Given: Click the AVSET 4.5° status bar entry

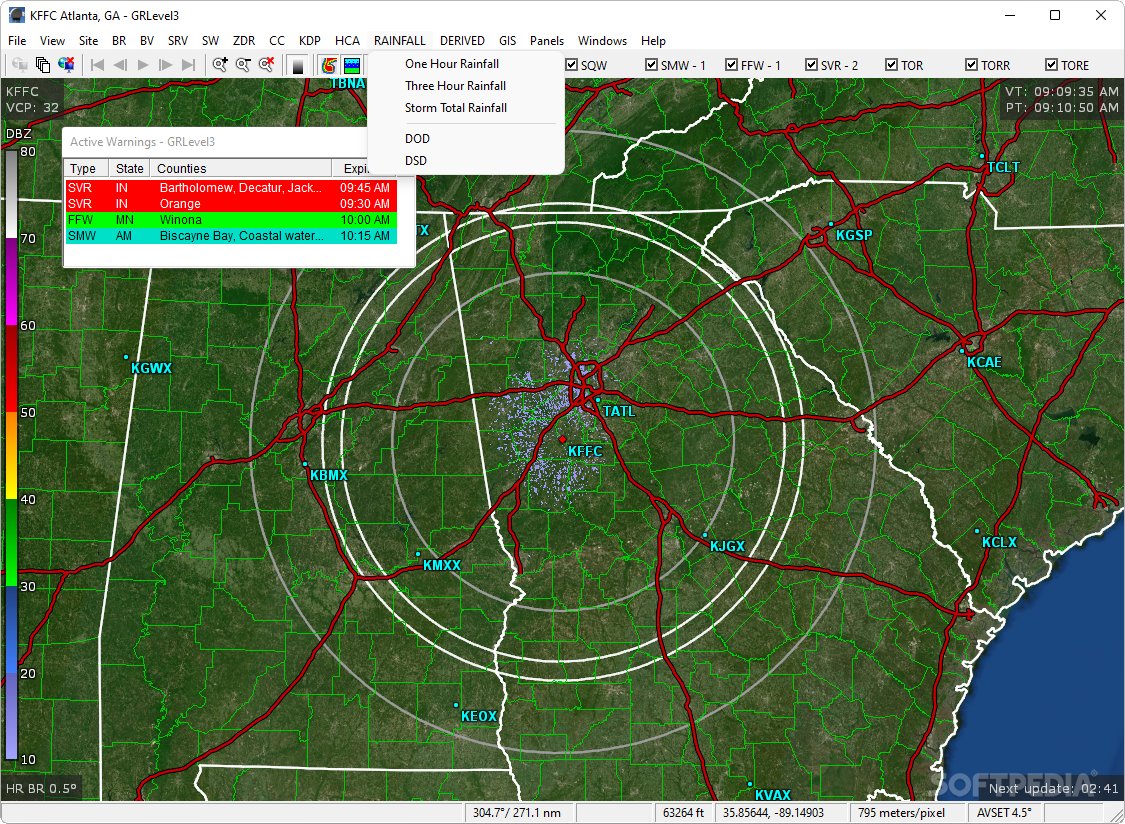Looking at the screenshot, I should (x=1004, y=813).
